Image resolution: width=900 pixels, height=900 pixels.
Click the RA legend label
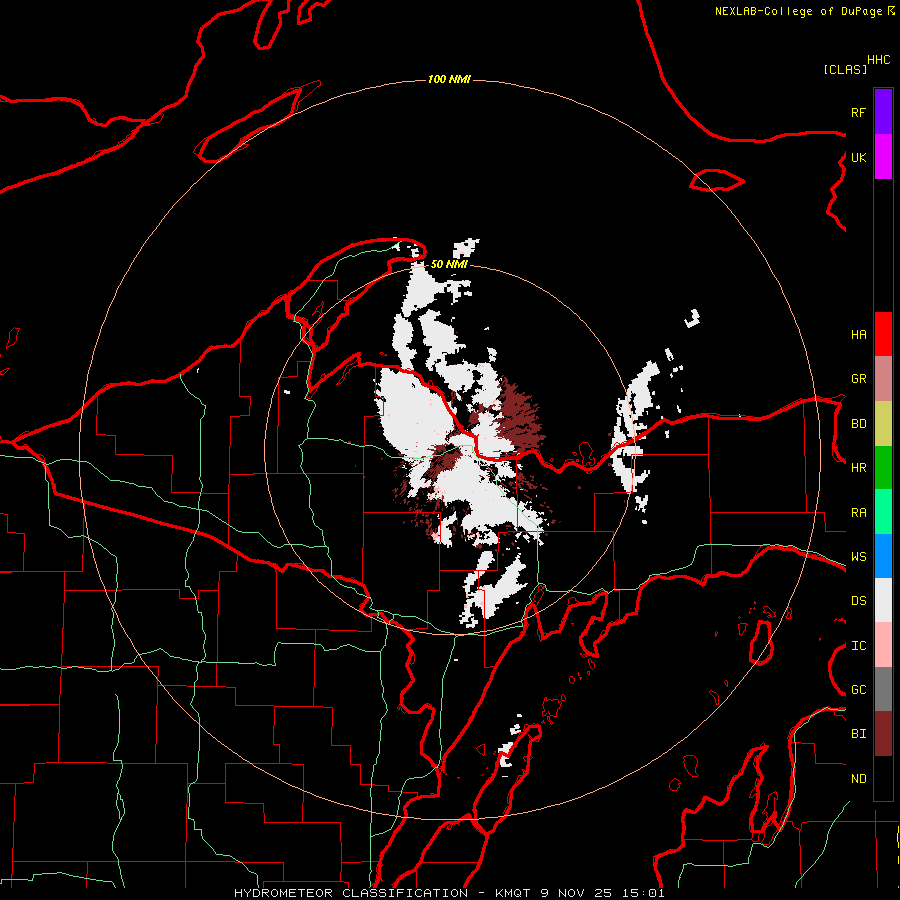[858, 512]
